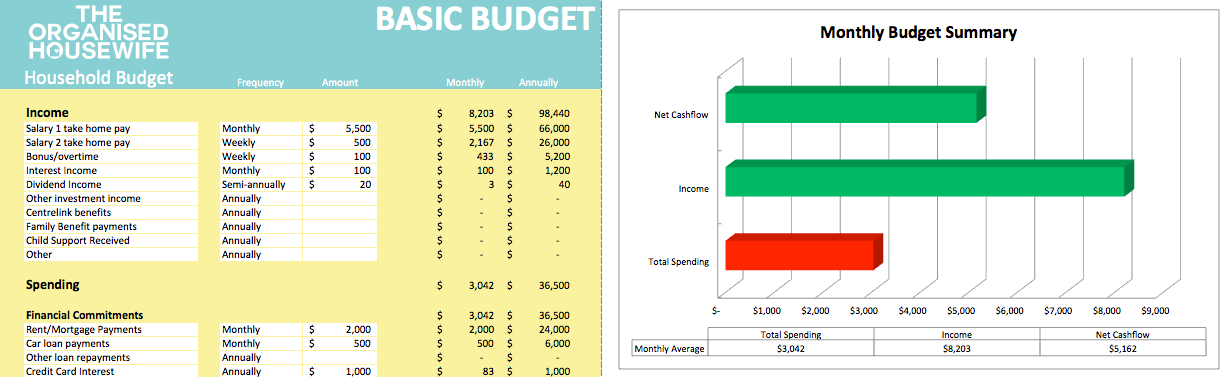
Task: Open the Salary 2 take home pay frequency cell
Action: tap(260, 143)
